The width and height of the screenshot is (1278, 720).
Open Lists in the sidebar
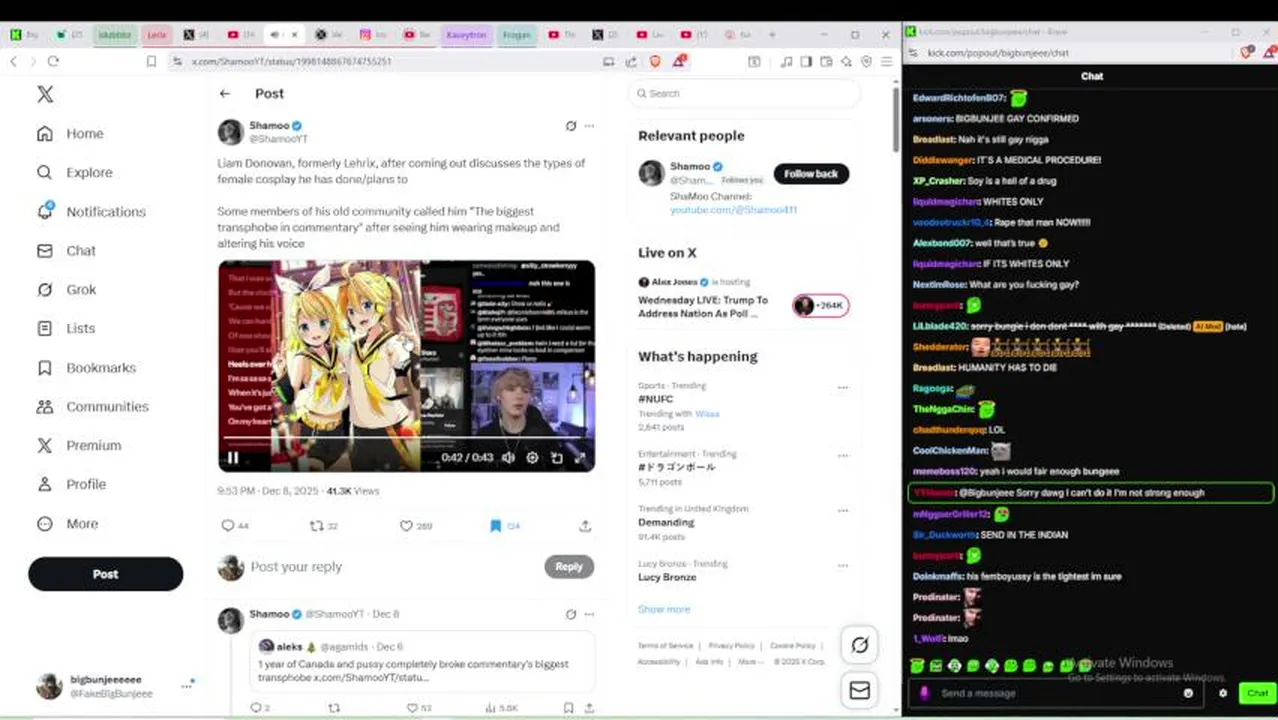[x=66, y=328]
